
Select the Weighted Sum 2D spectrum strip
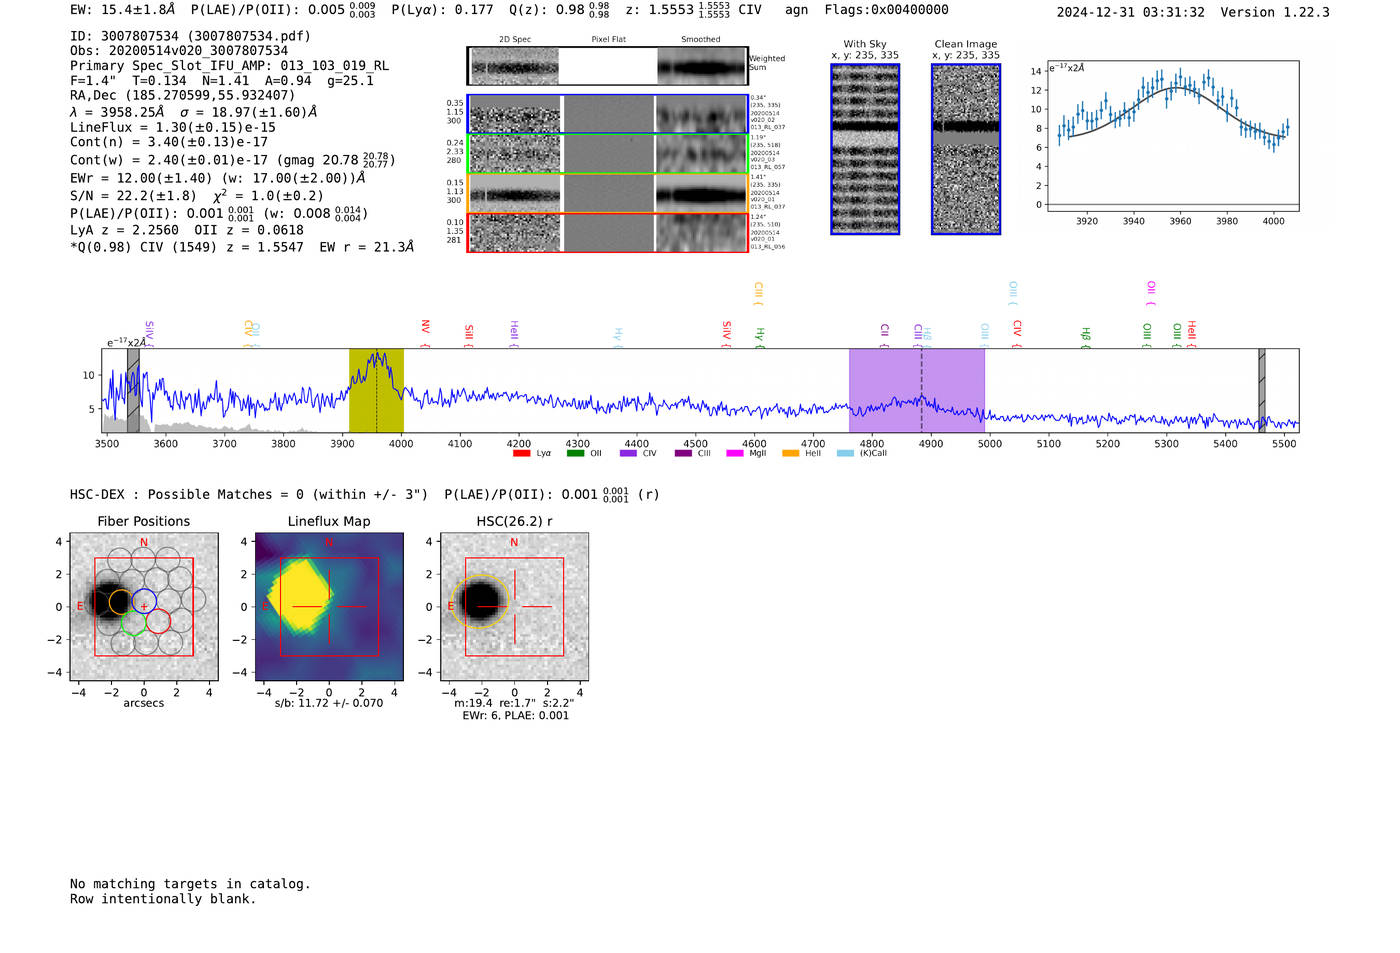[x=608, y=66]
